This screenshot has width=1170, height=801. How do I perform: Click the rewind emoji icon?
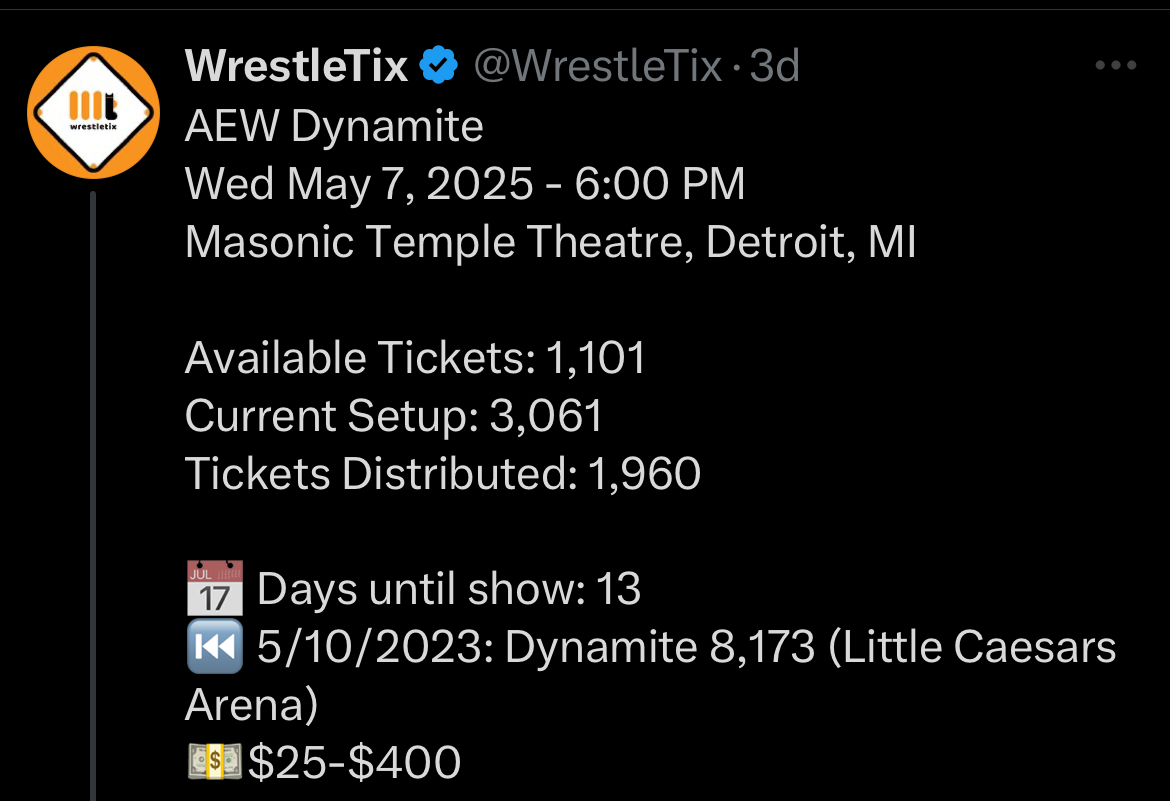pyautogui.click(x=215, y=648)
